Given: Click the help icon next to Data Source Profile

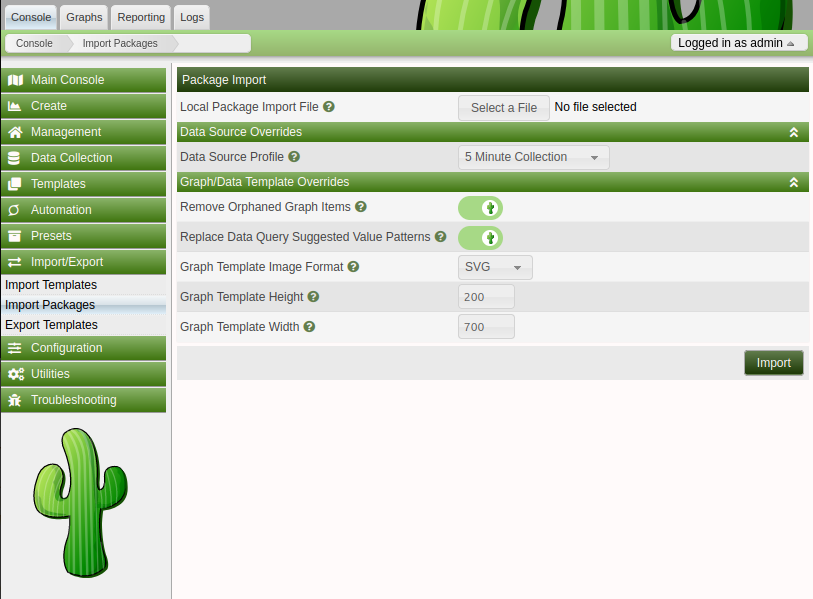Looking at the screenshot, I should click(x=294, y=157).
